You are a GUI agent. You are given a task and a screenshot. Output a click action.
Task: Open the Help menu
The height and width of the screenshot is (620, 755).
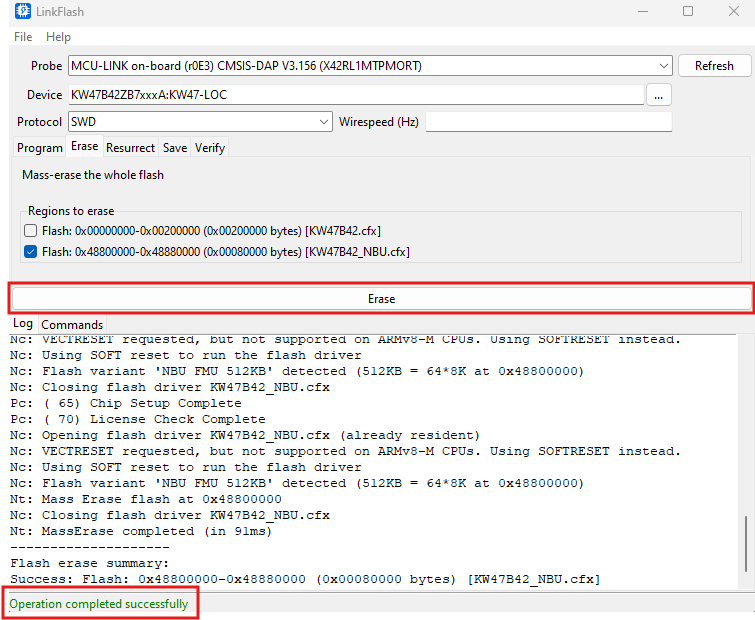click(x=58, y=37)
